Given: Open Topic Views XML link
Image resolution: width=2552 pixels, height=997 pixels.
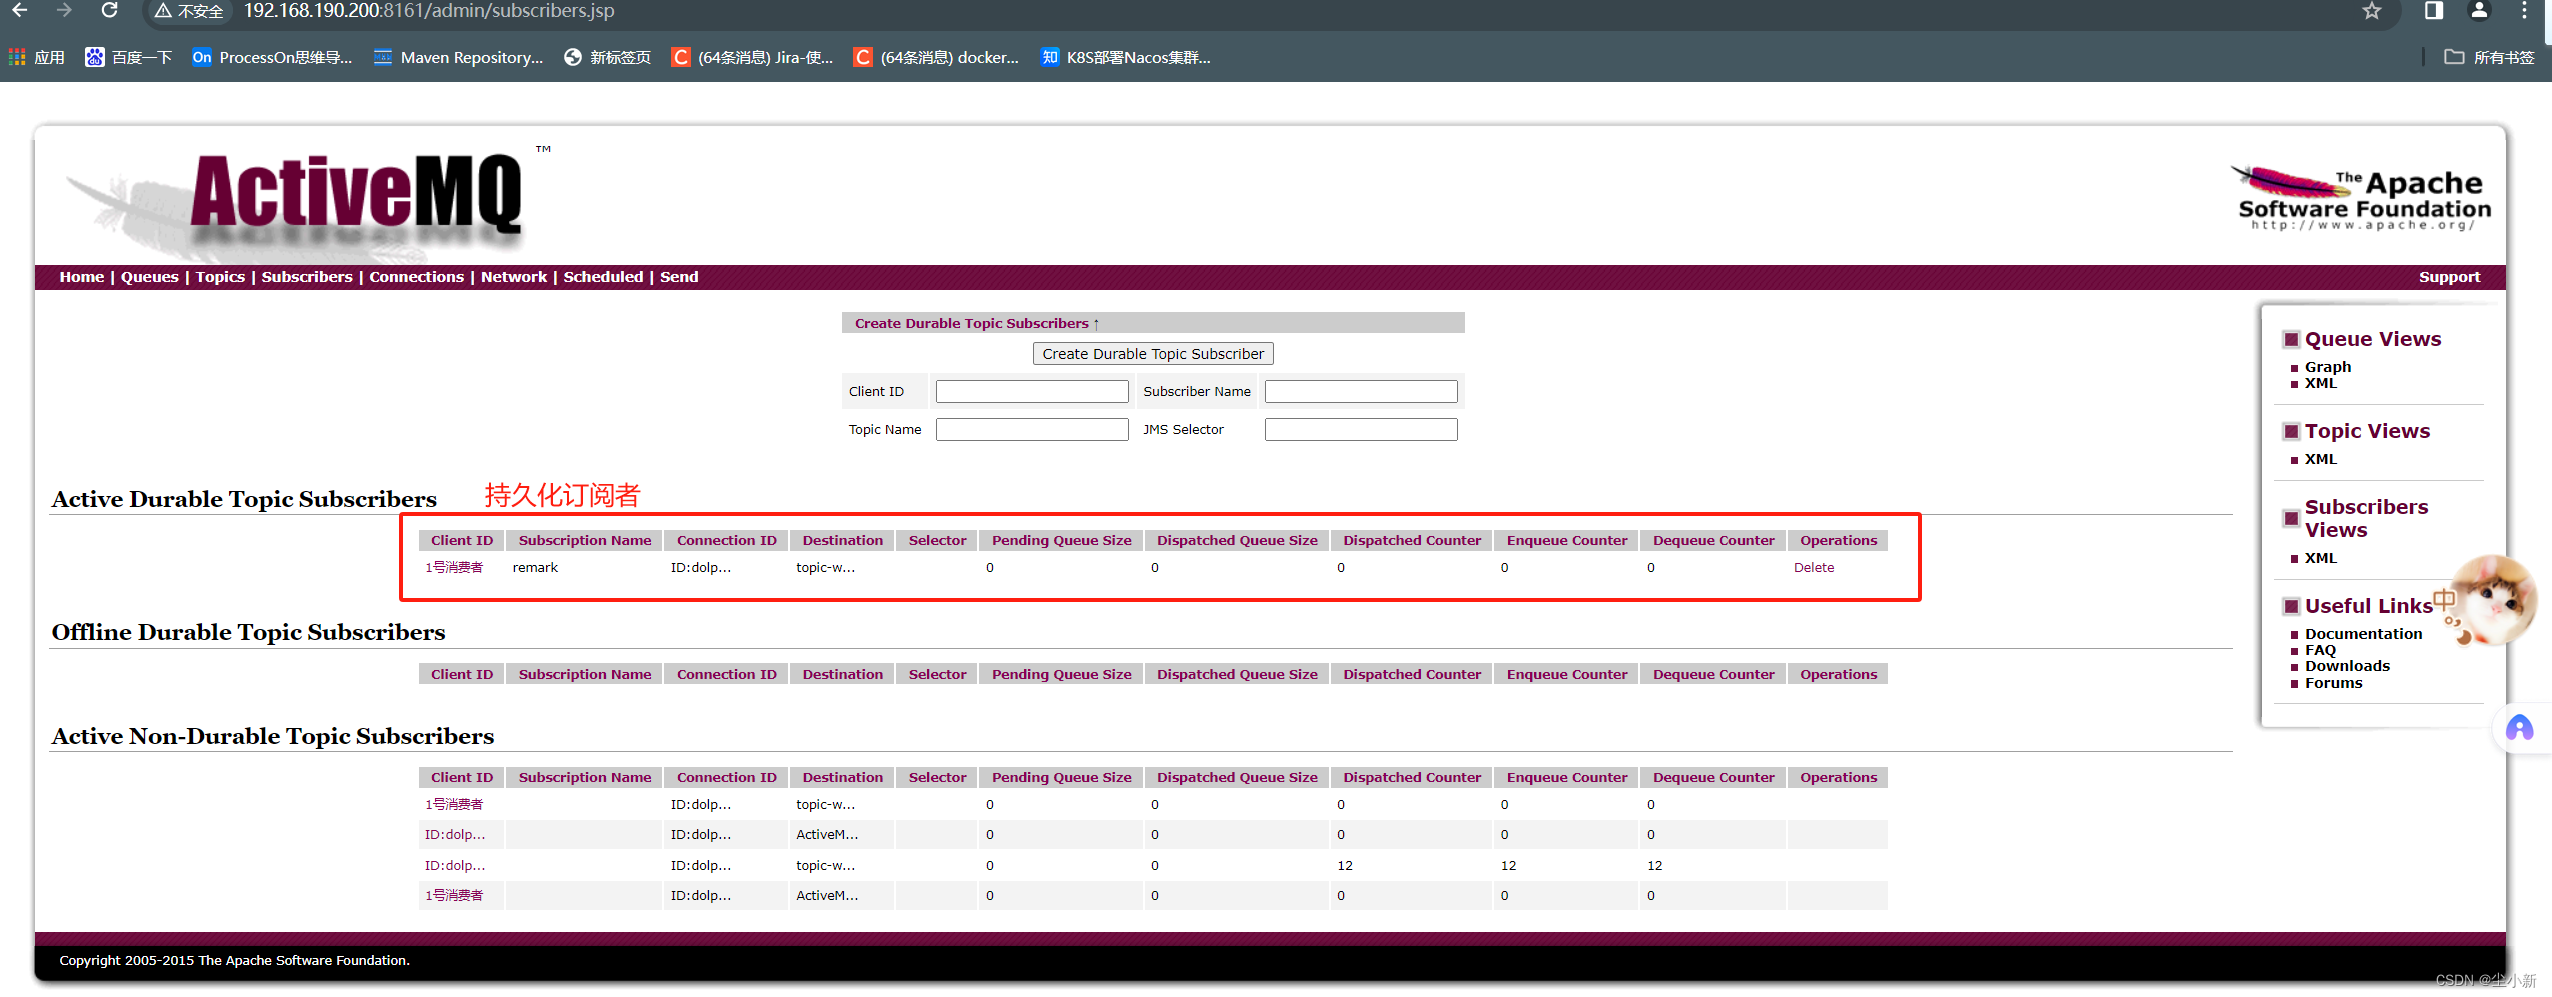Looking at the screenshot, I should [2321, 459].
